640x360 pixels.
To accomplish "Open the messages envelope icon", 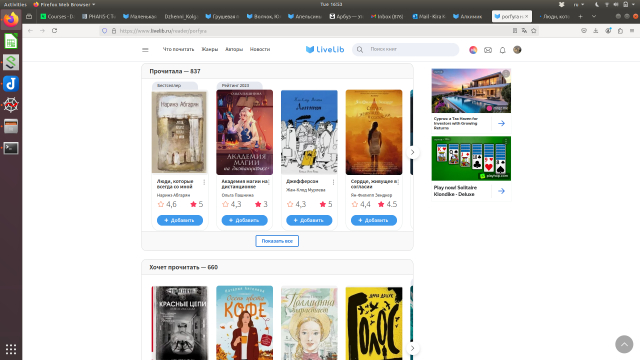I will [x=488, y=50].
